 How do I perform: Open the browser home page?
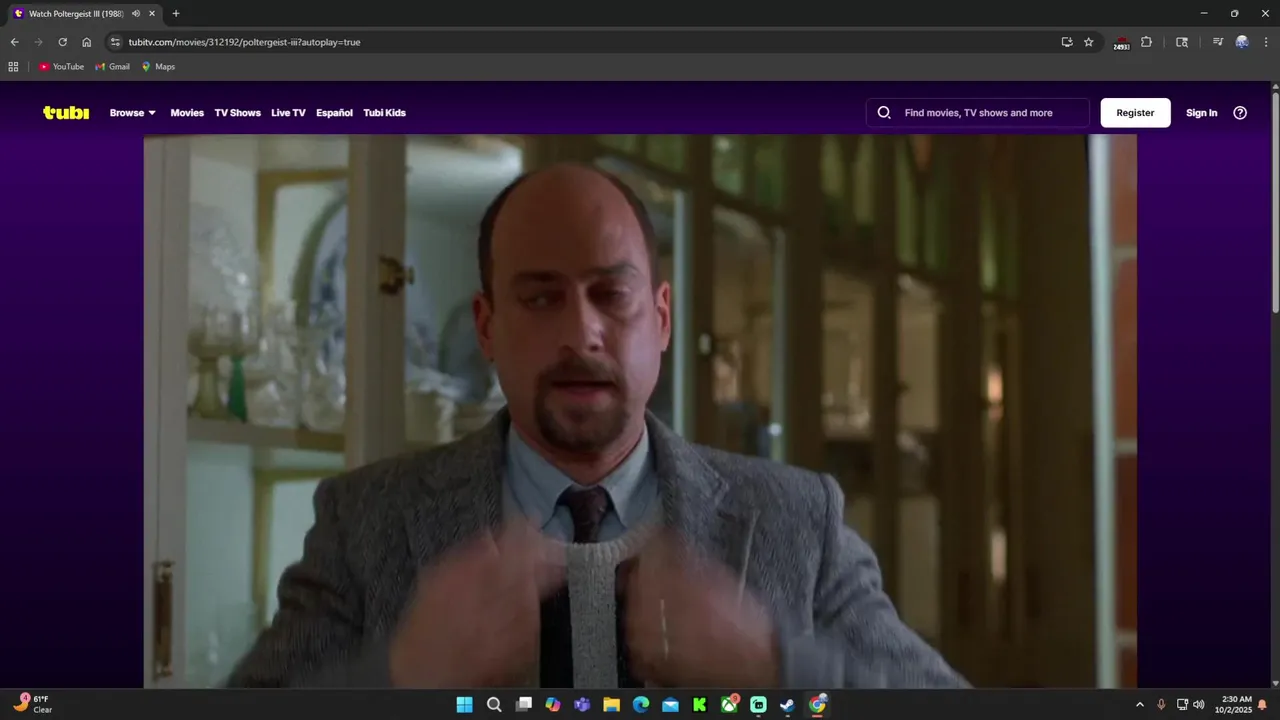[86, 42]
